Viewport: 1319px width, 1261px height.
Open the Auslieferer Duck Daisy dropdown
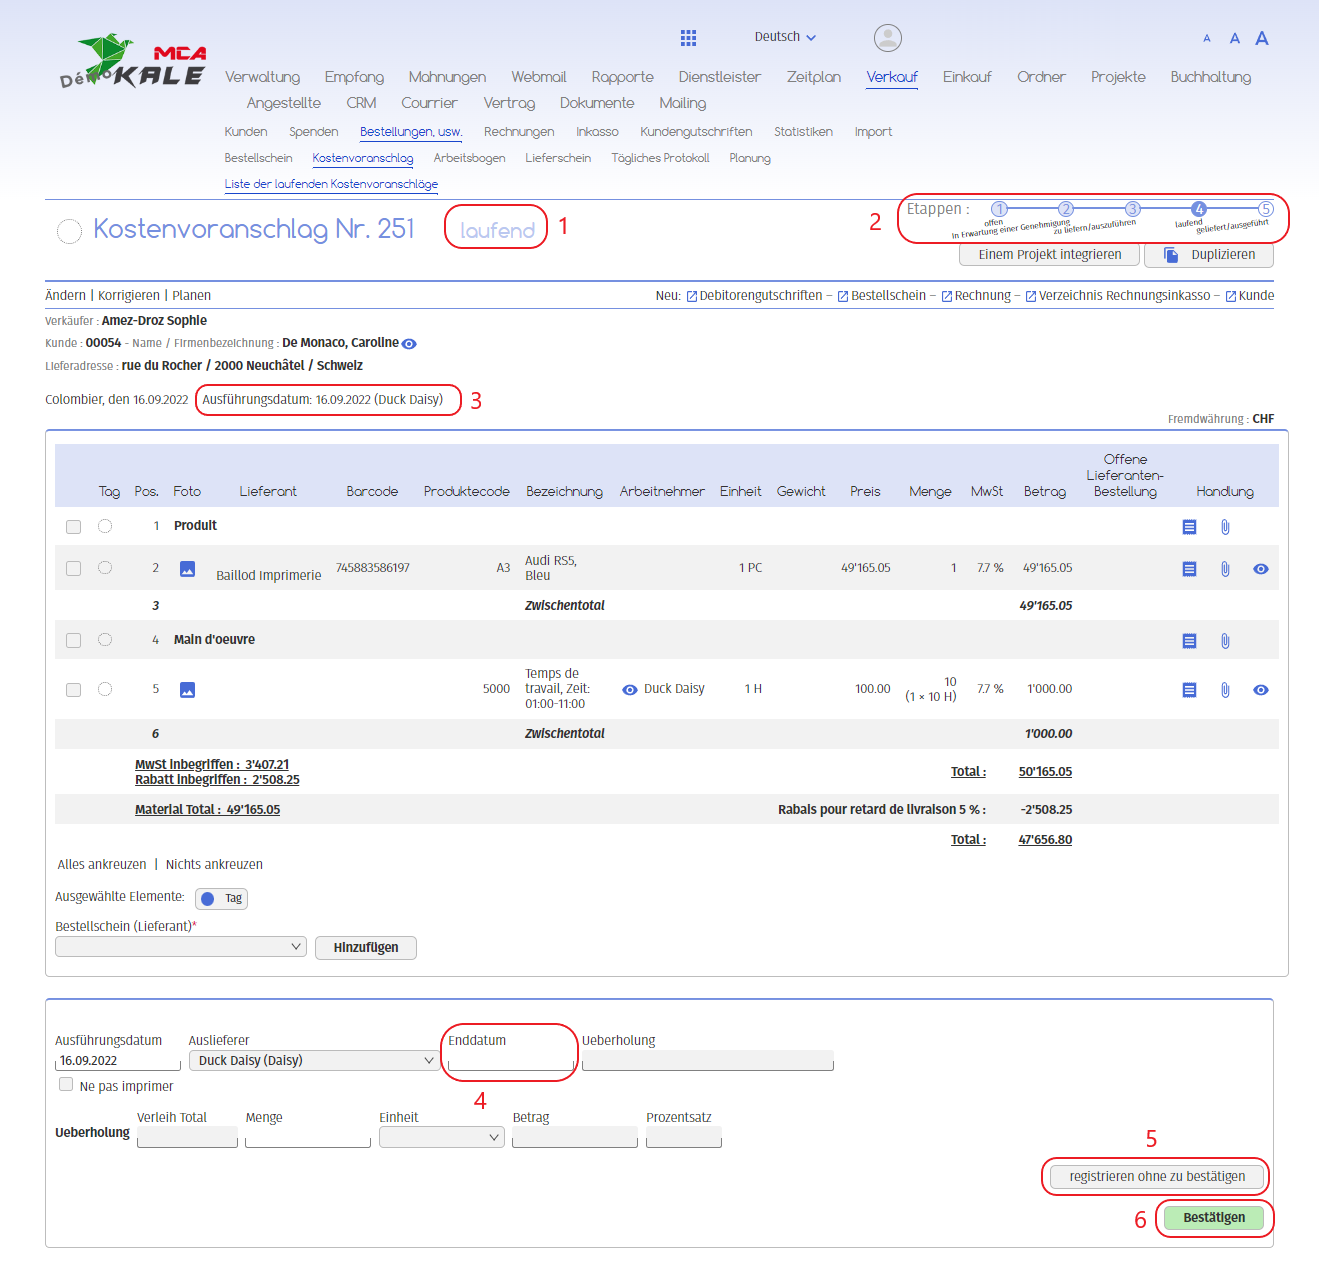point(313,1061)
